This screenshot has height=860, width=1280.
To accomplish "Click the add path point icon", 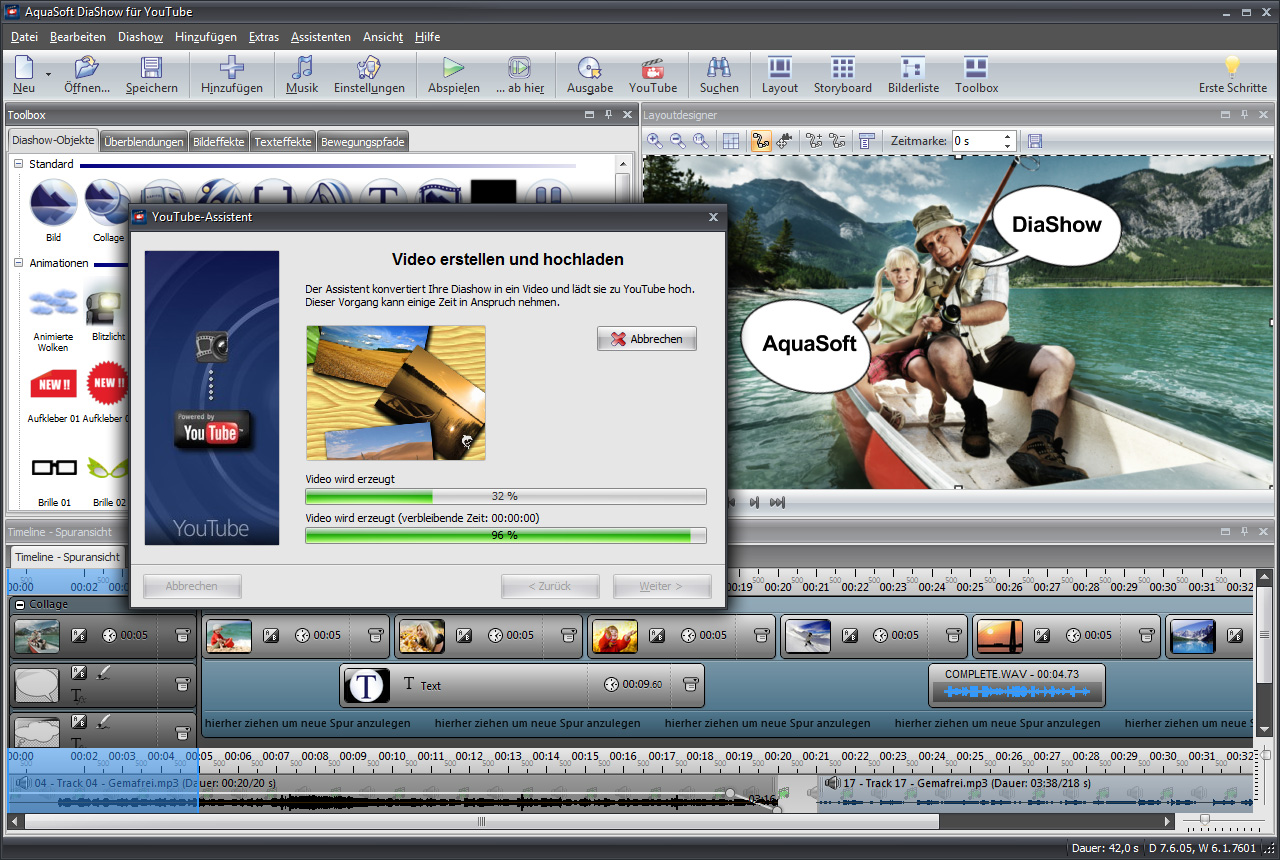I will coord(814,141).
